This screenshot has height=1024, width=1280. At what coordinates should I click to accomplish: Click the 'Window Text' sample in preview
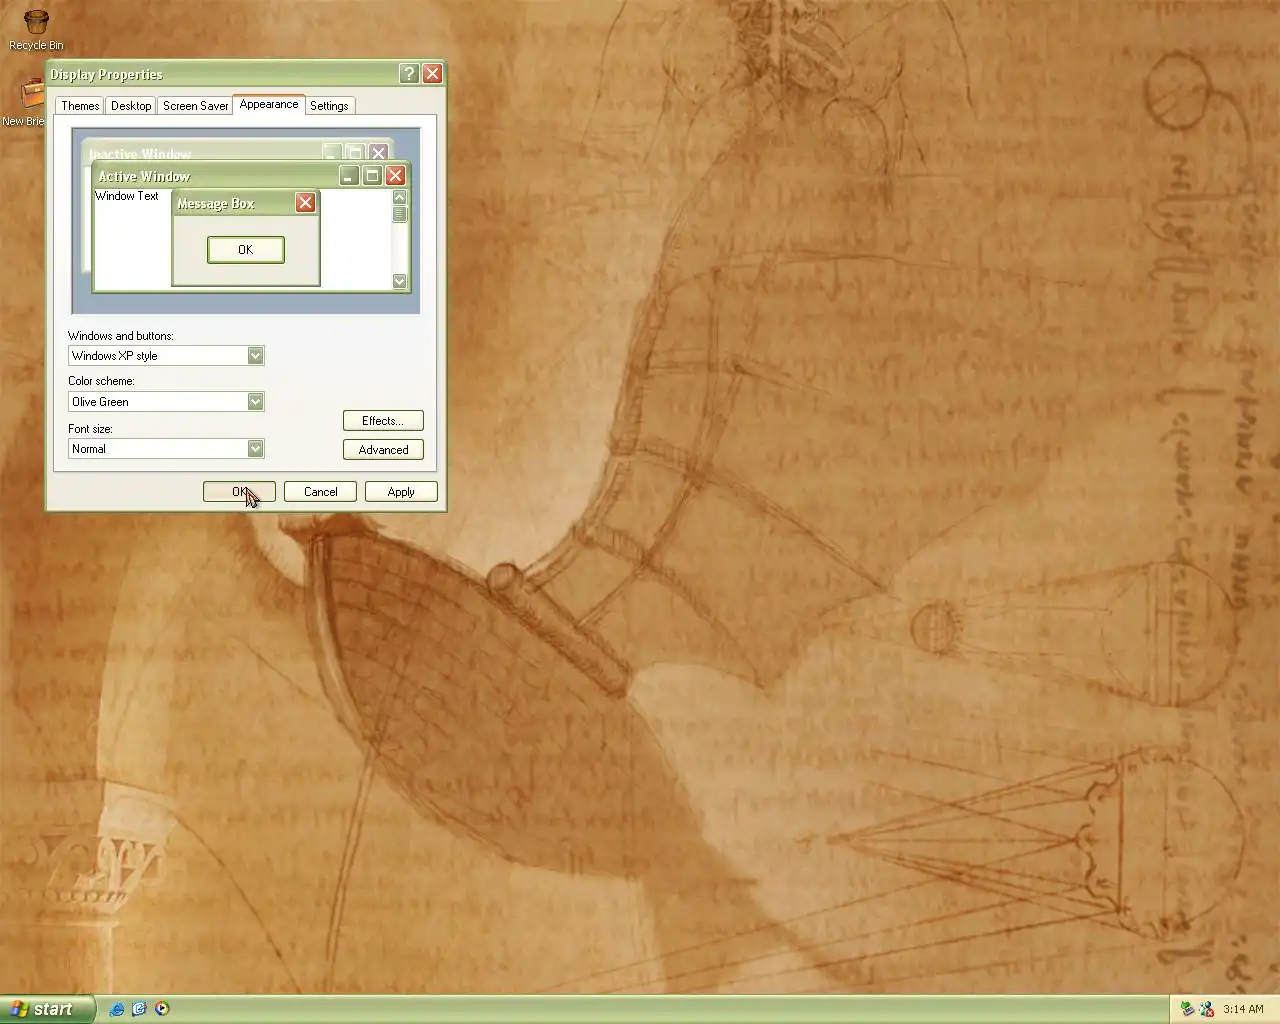pos(127,196)
